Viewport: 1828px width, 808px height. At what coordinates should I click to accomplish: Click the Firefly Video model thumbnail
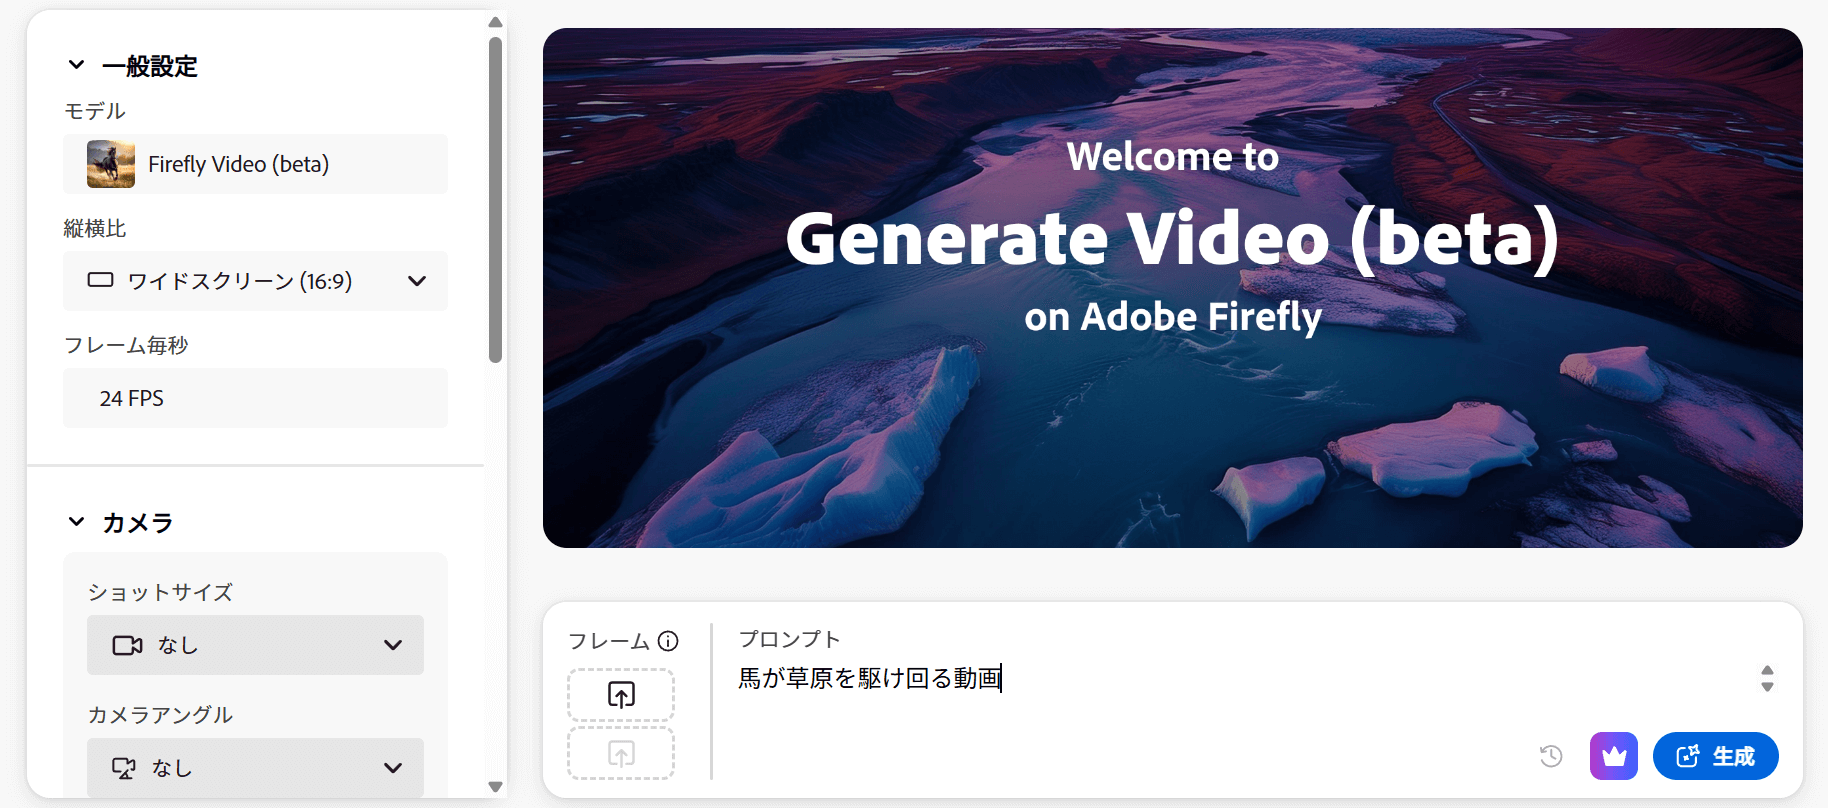111,164
